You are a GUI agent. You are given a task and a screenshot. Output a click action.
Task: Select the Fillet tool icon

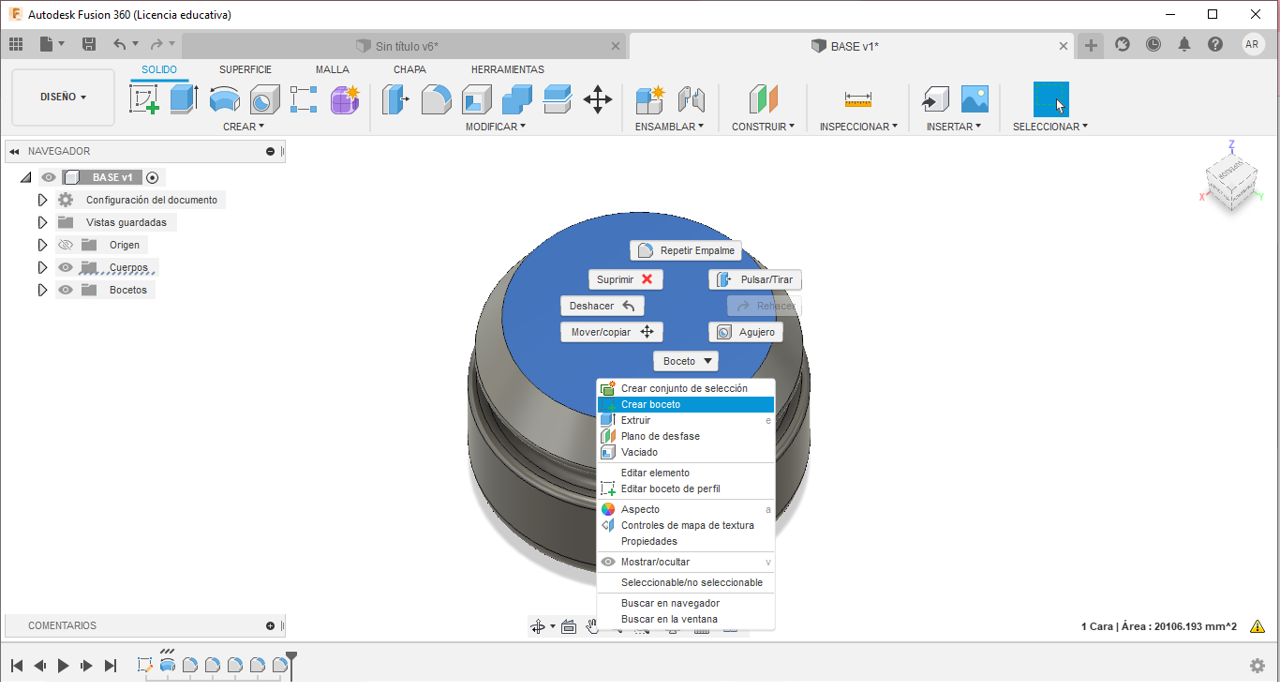click(436, 99)
